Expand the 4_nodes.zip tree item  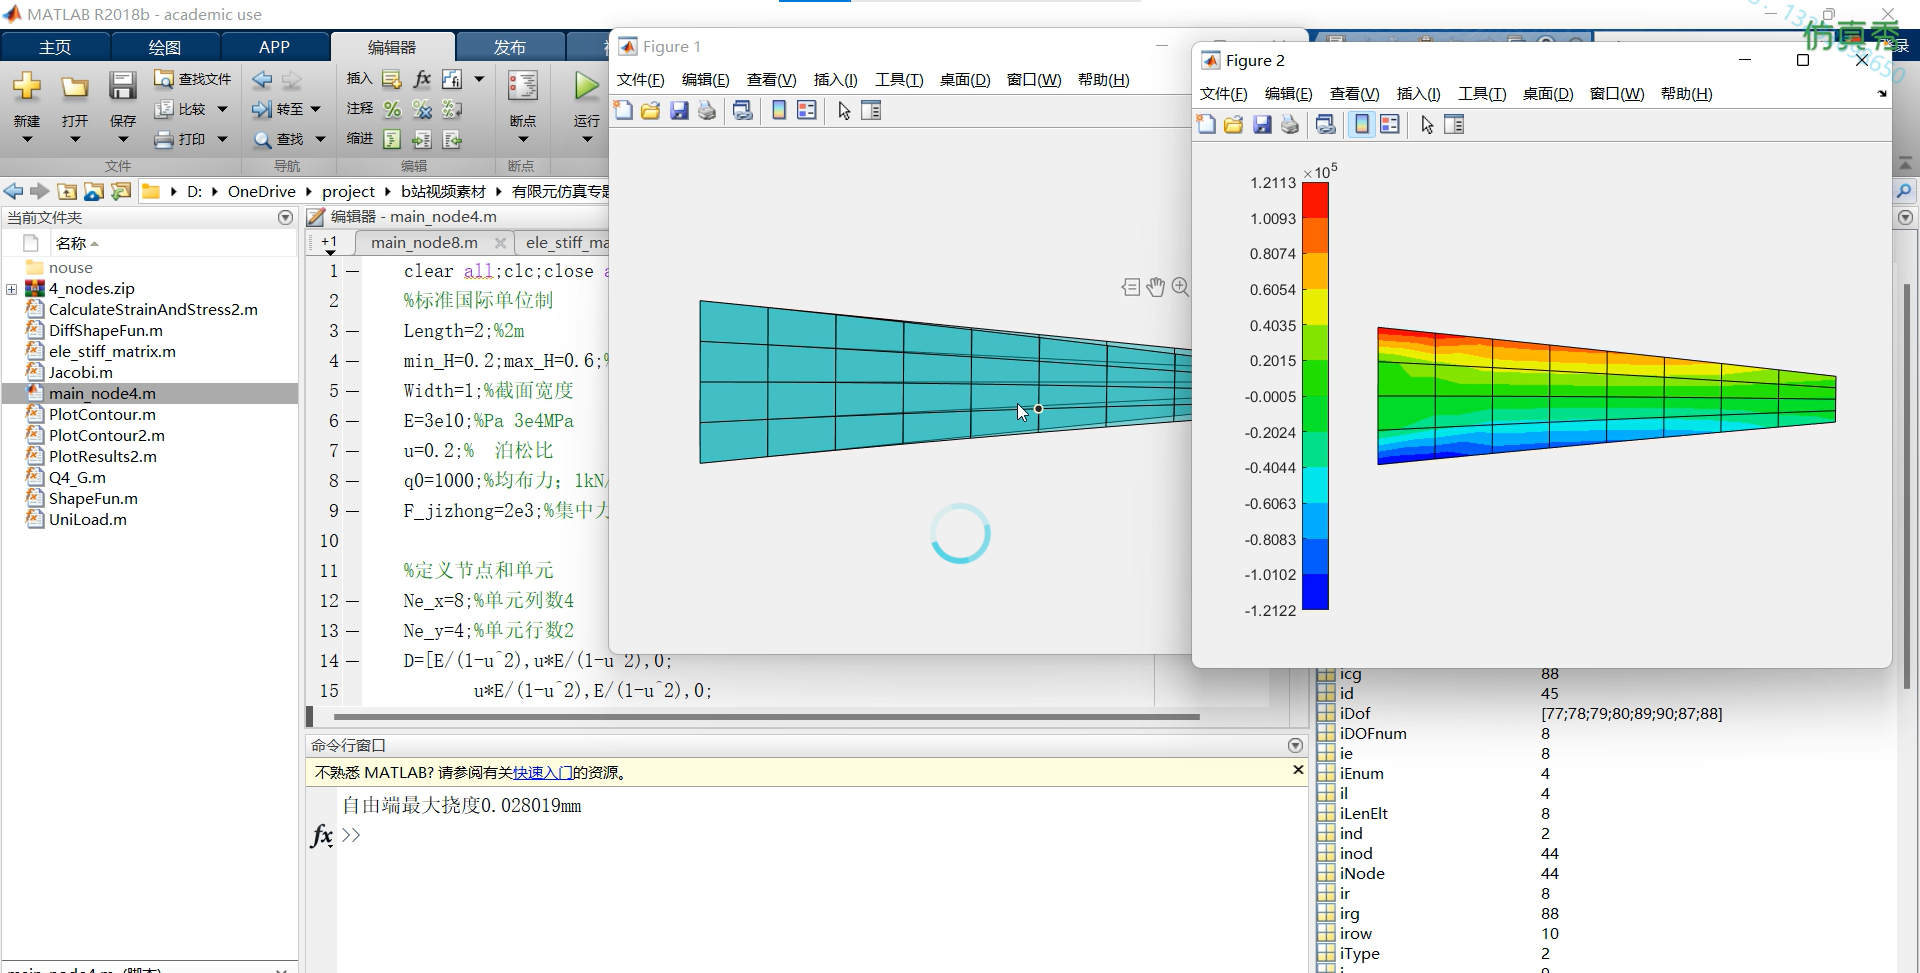pyautogui.click(x=11, y=289)
